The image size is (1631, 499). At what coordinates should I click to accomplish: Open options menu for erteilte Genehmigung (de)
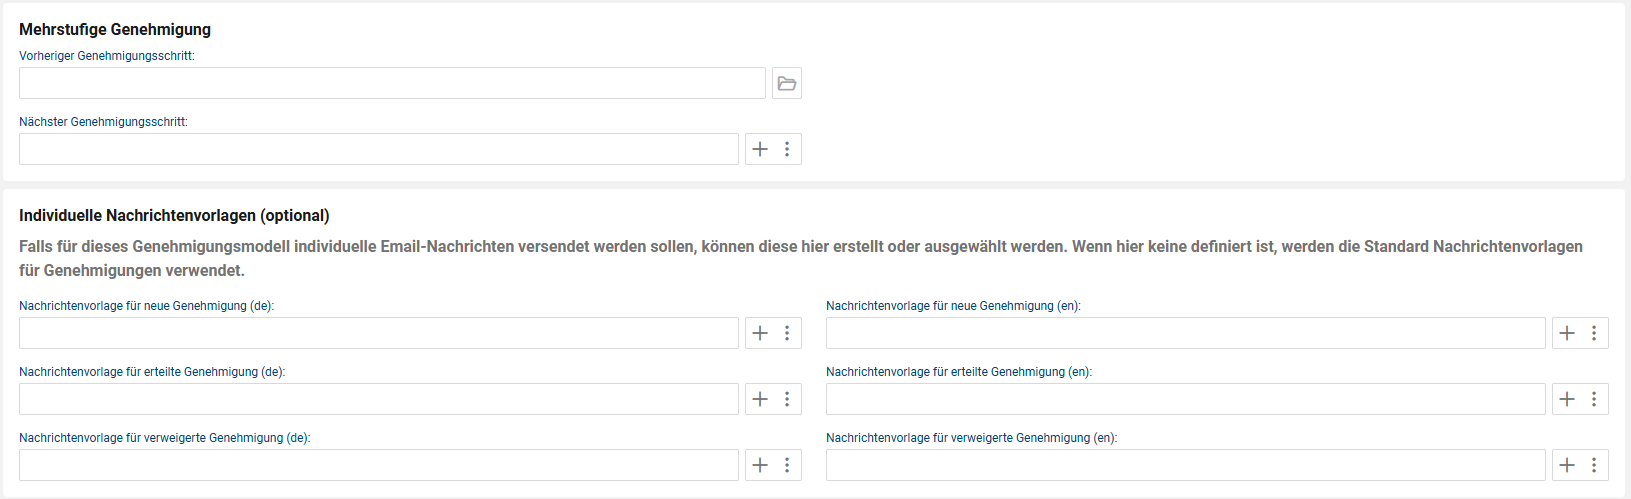pos(787,399)
